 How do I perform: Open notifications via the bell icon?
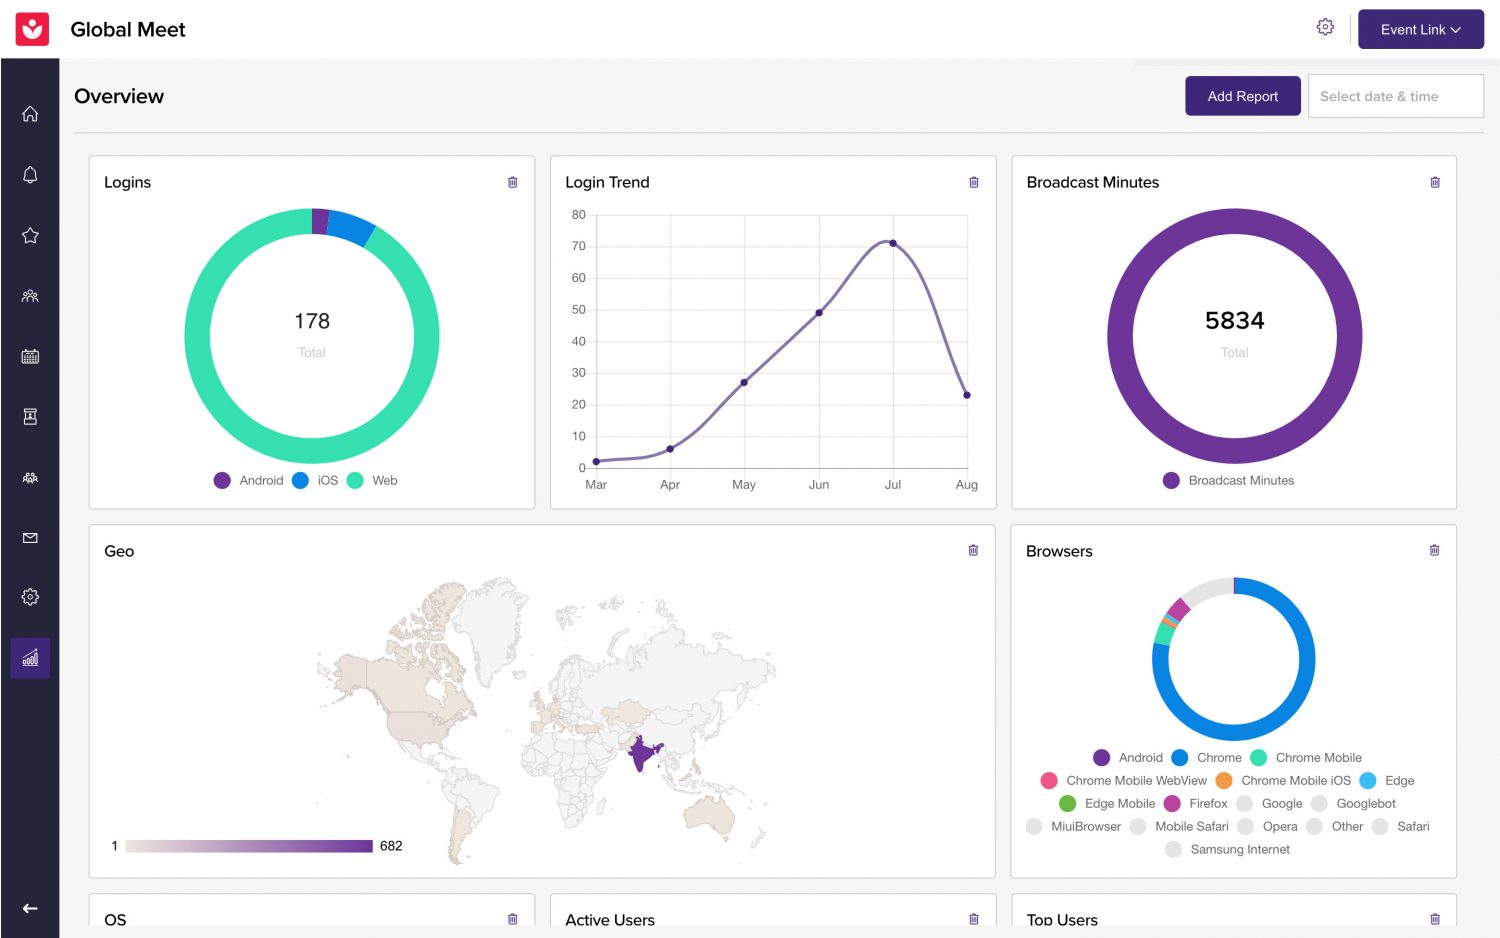(29, 174)
